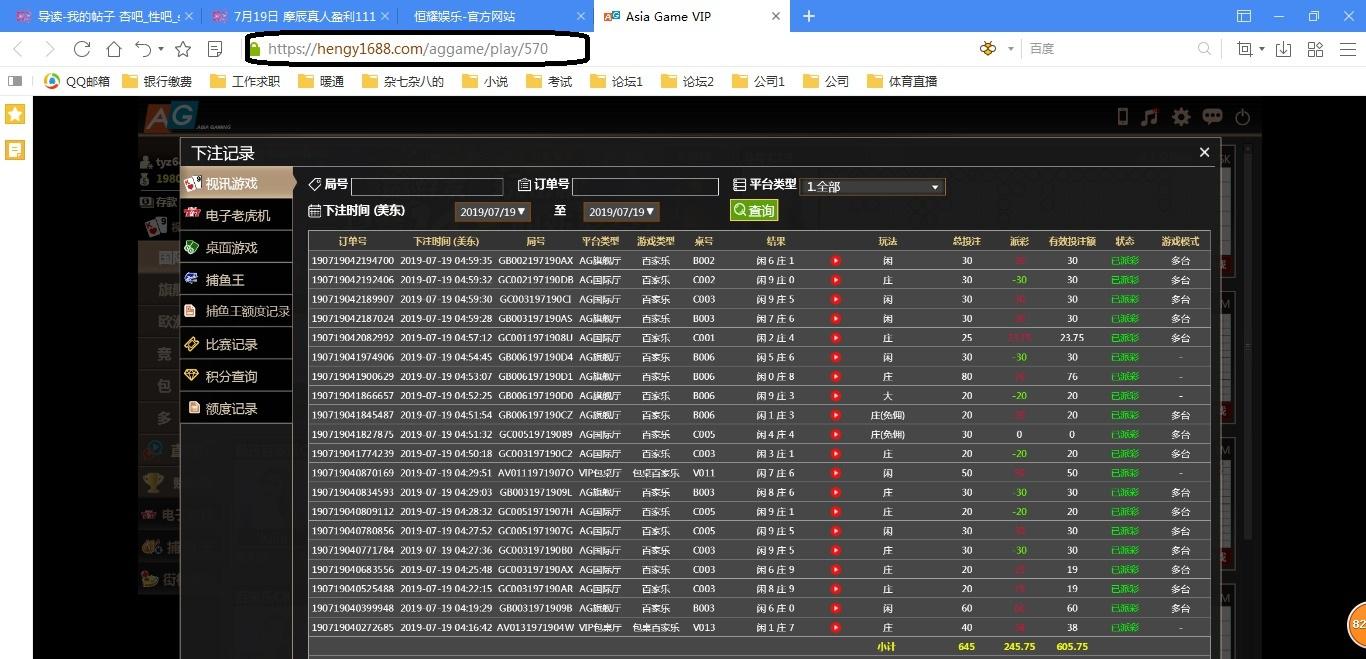The image size is (1366, 659).
Task: Open QQ邮箱 bookmark
Action: click(77, 82)
